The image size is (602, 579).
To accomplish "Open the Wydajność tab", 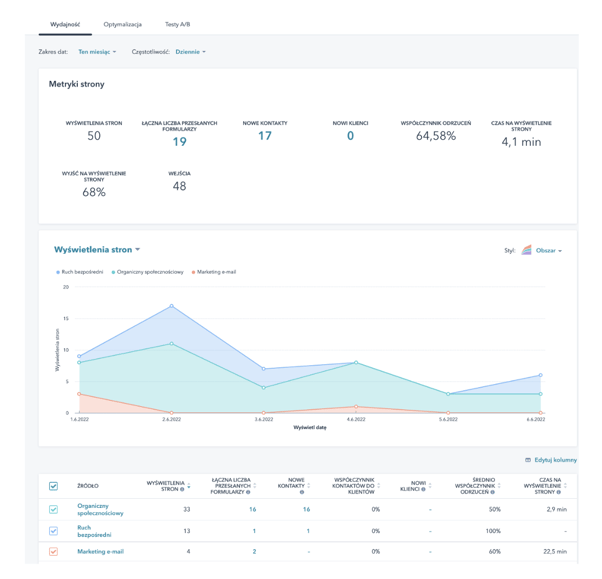I will pyautogui.click(x=65, y=25).
